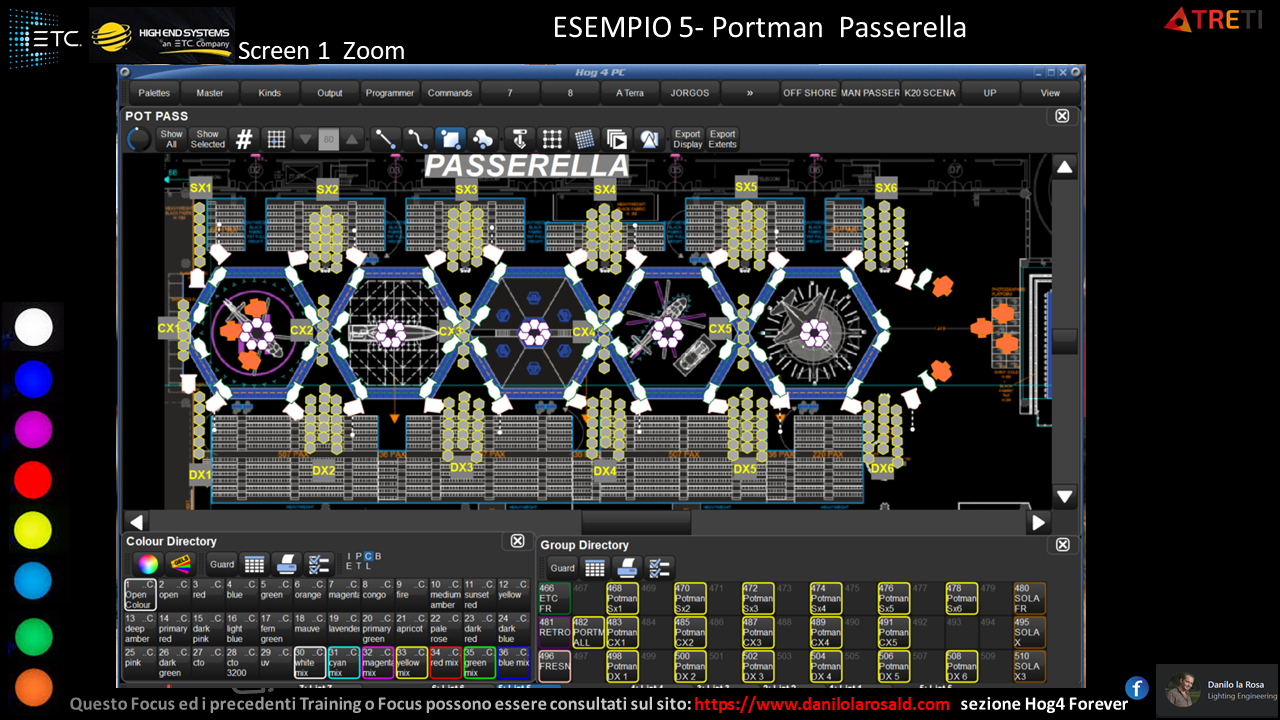This screenshot has height=720, width=1280.
Task: Choose the straight line selection tool
Action: (x=385, y=139)
